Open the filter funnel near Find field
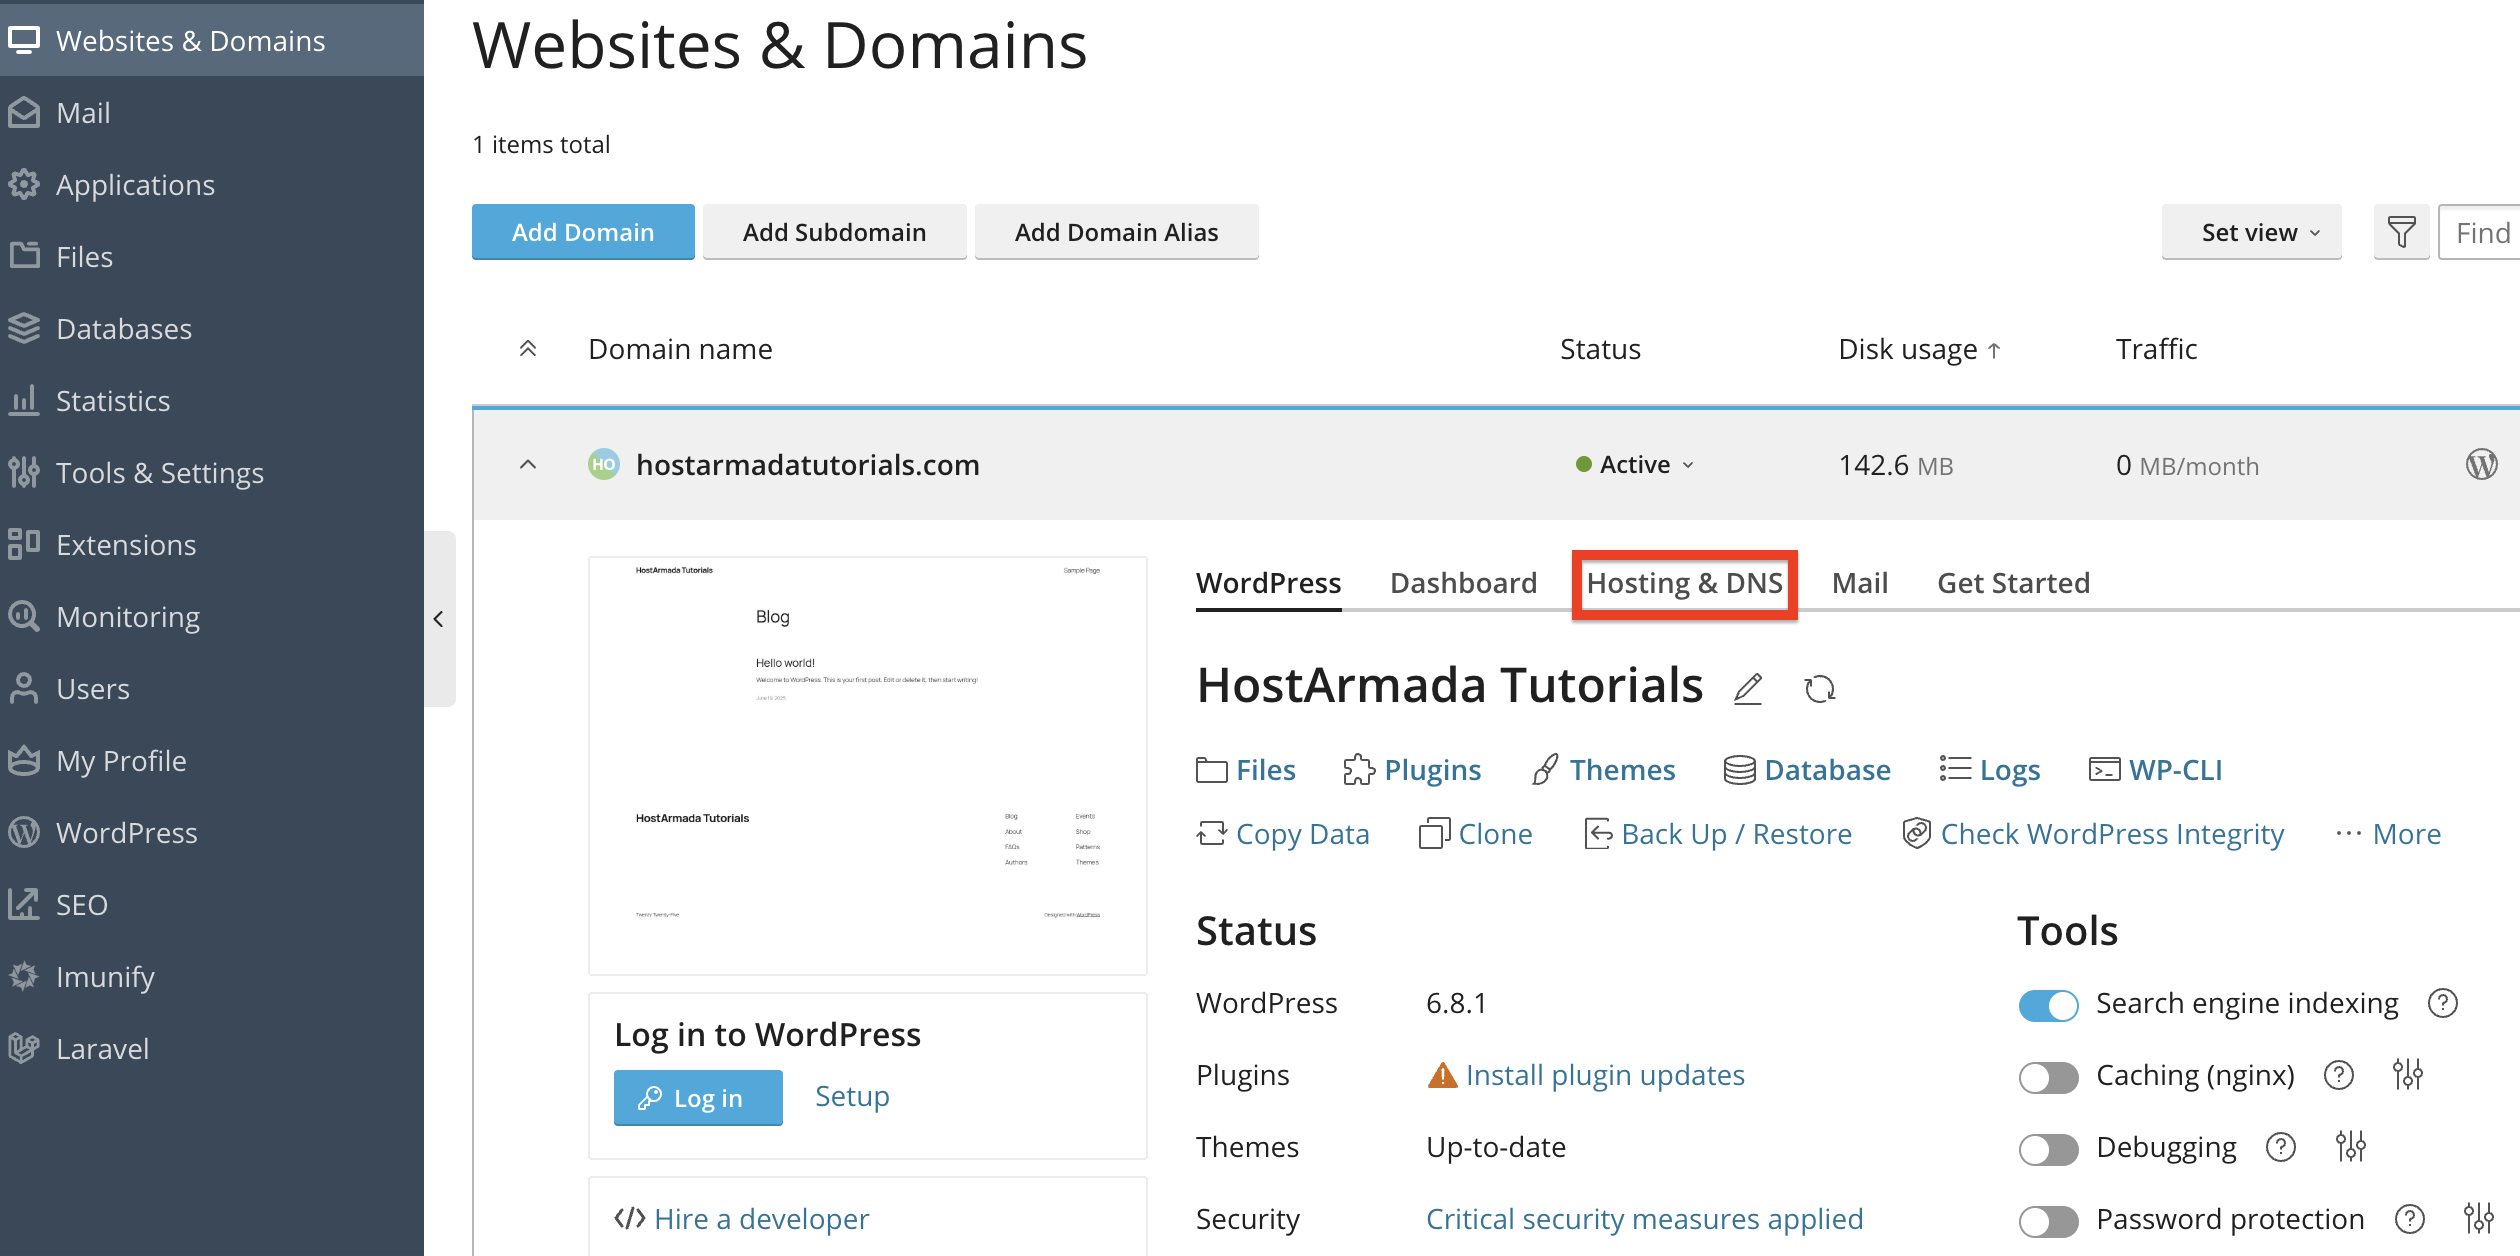The height and width of the screenshot is (1256, 2520). click(2402, 231)
